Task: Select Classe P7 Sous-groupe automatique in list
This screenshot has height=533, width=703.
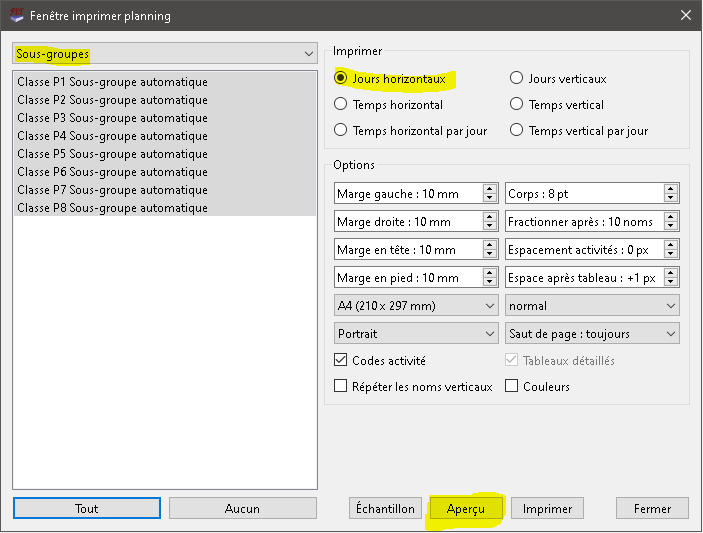Action: click(x=113, y=190)
